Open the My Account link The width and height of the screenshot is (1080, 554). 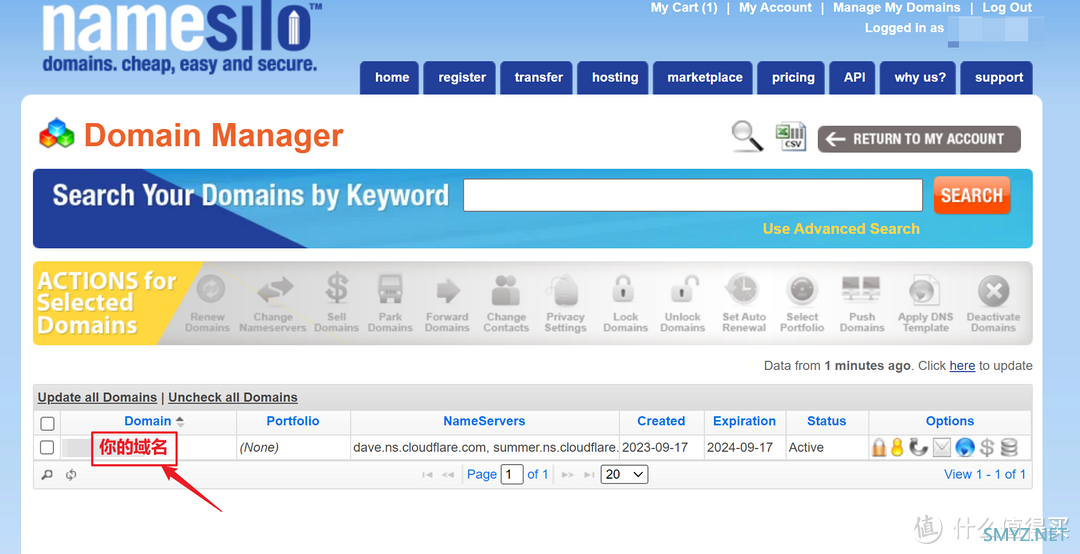(x=775, y=8)
